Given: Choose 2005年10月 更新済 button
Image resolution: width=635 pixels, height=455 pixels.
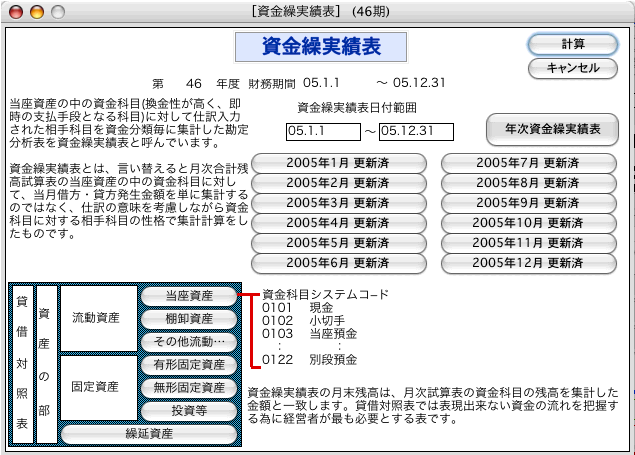Looking at the screenshot, I should click(x=530, y=223).
